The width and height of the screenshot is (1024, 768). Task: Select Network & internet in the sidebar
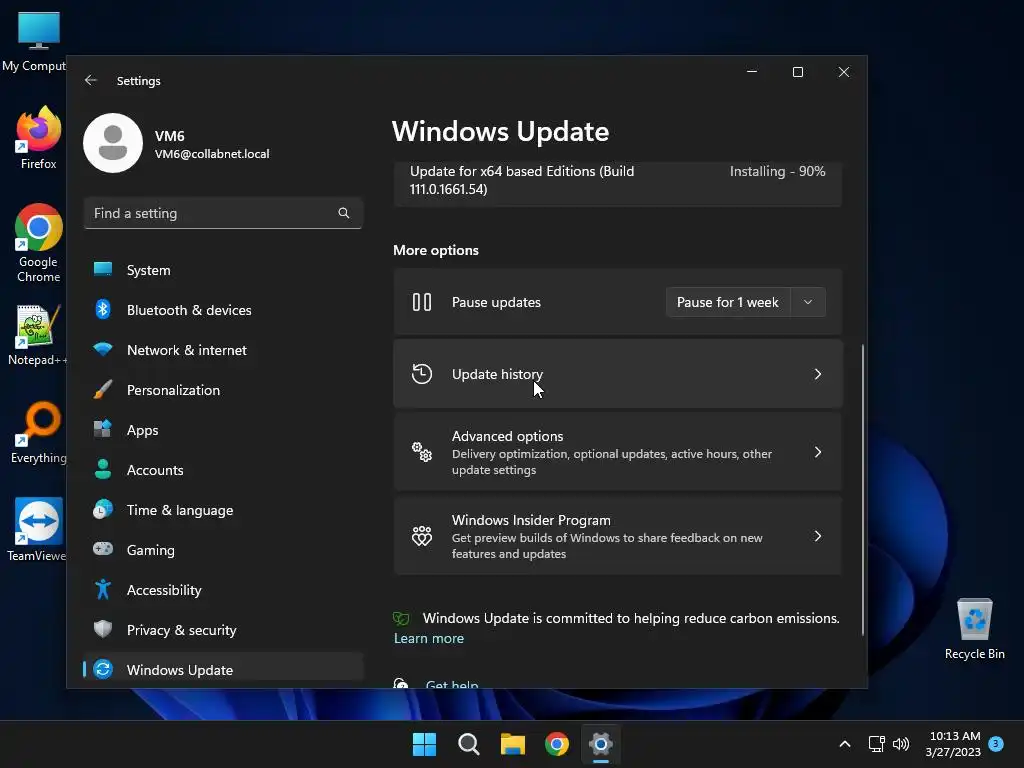tap(223, 349)
